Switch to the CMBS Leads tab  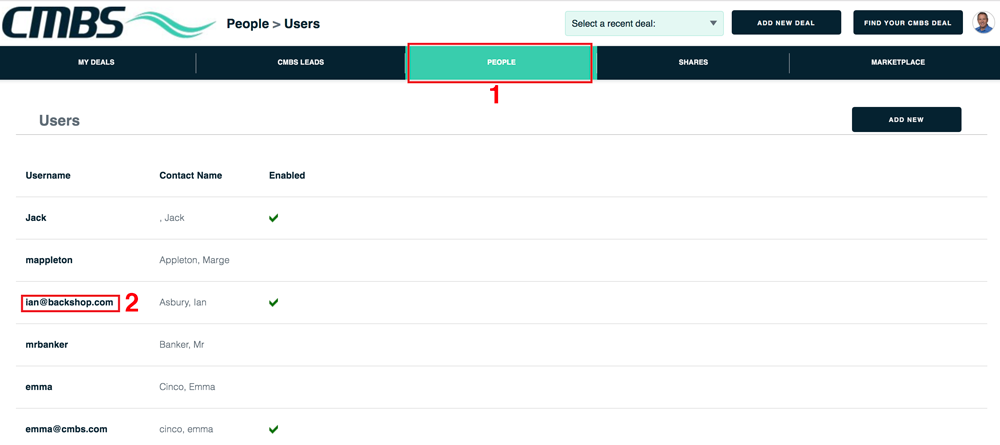point(301,62)
